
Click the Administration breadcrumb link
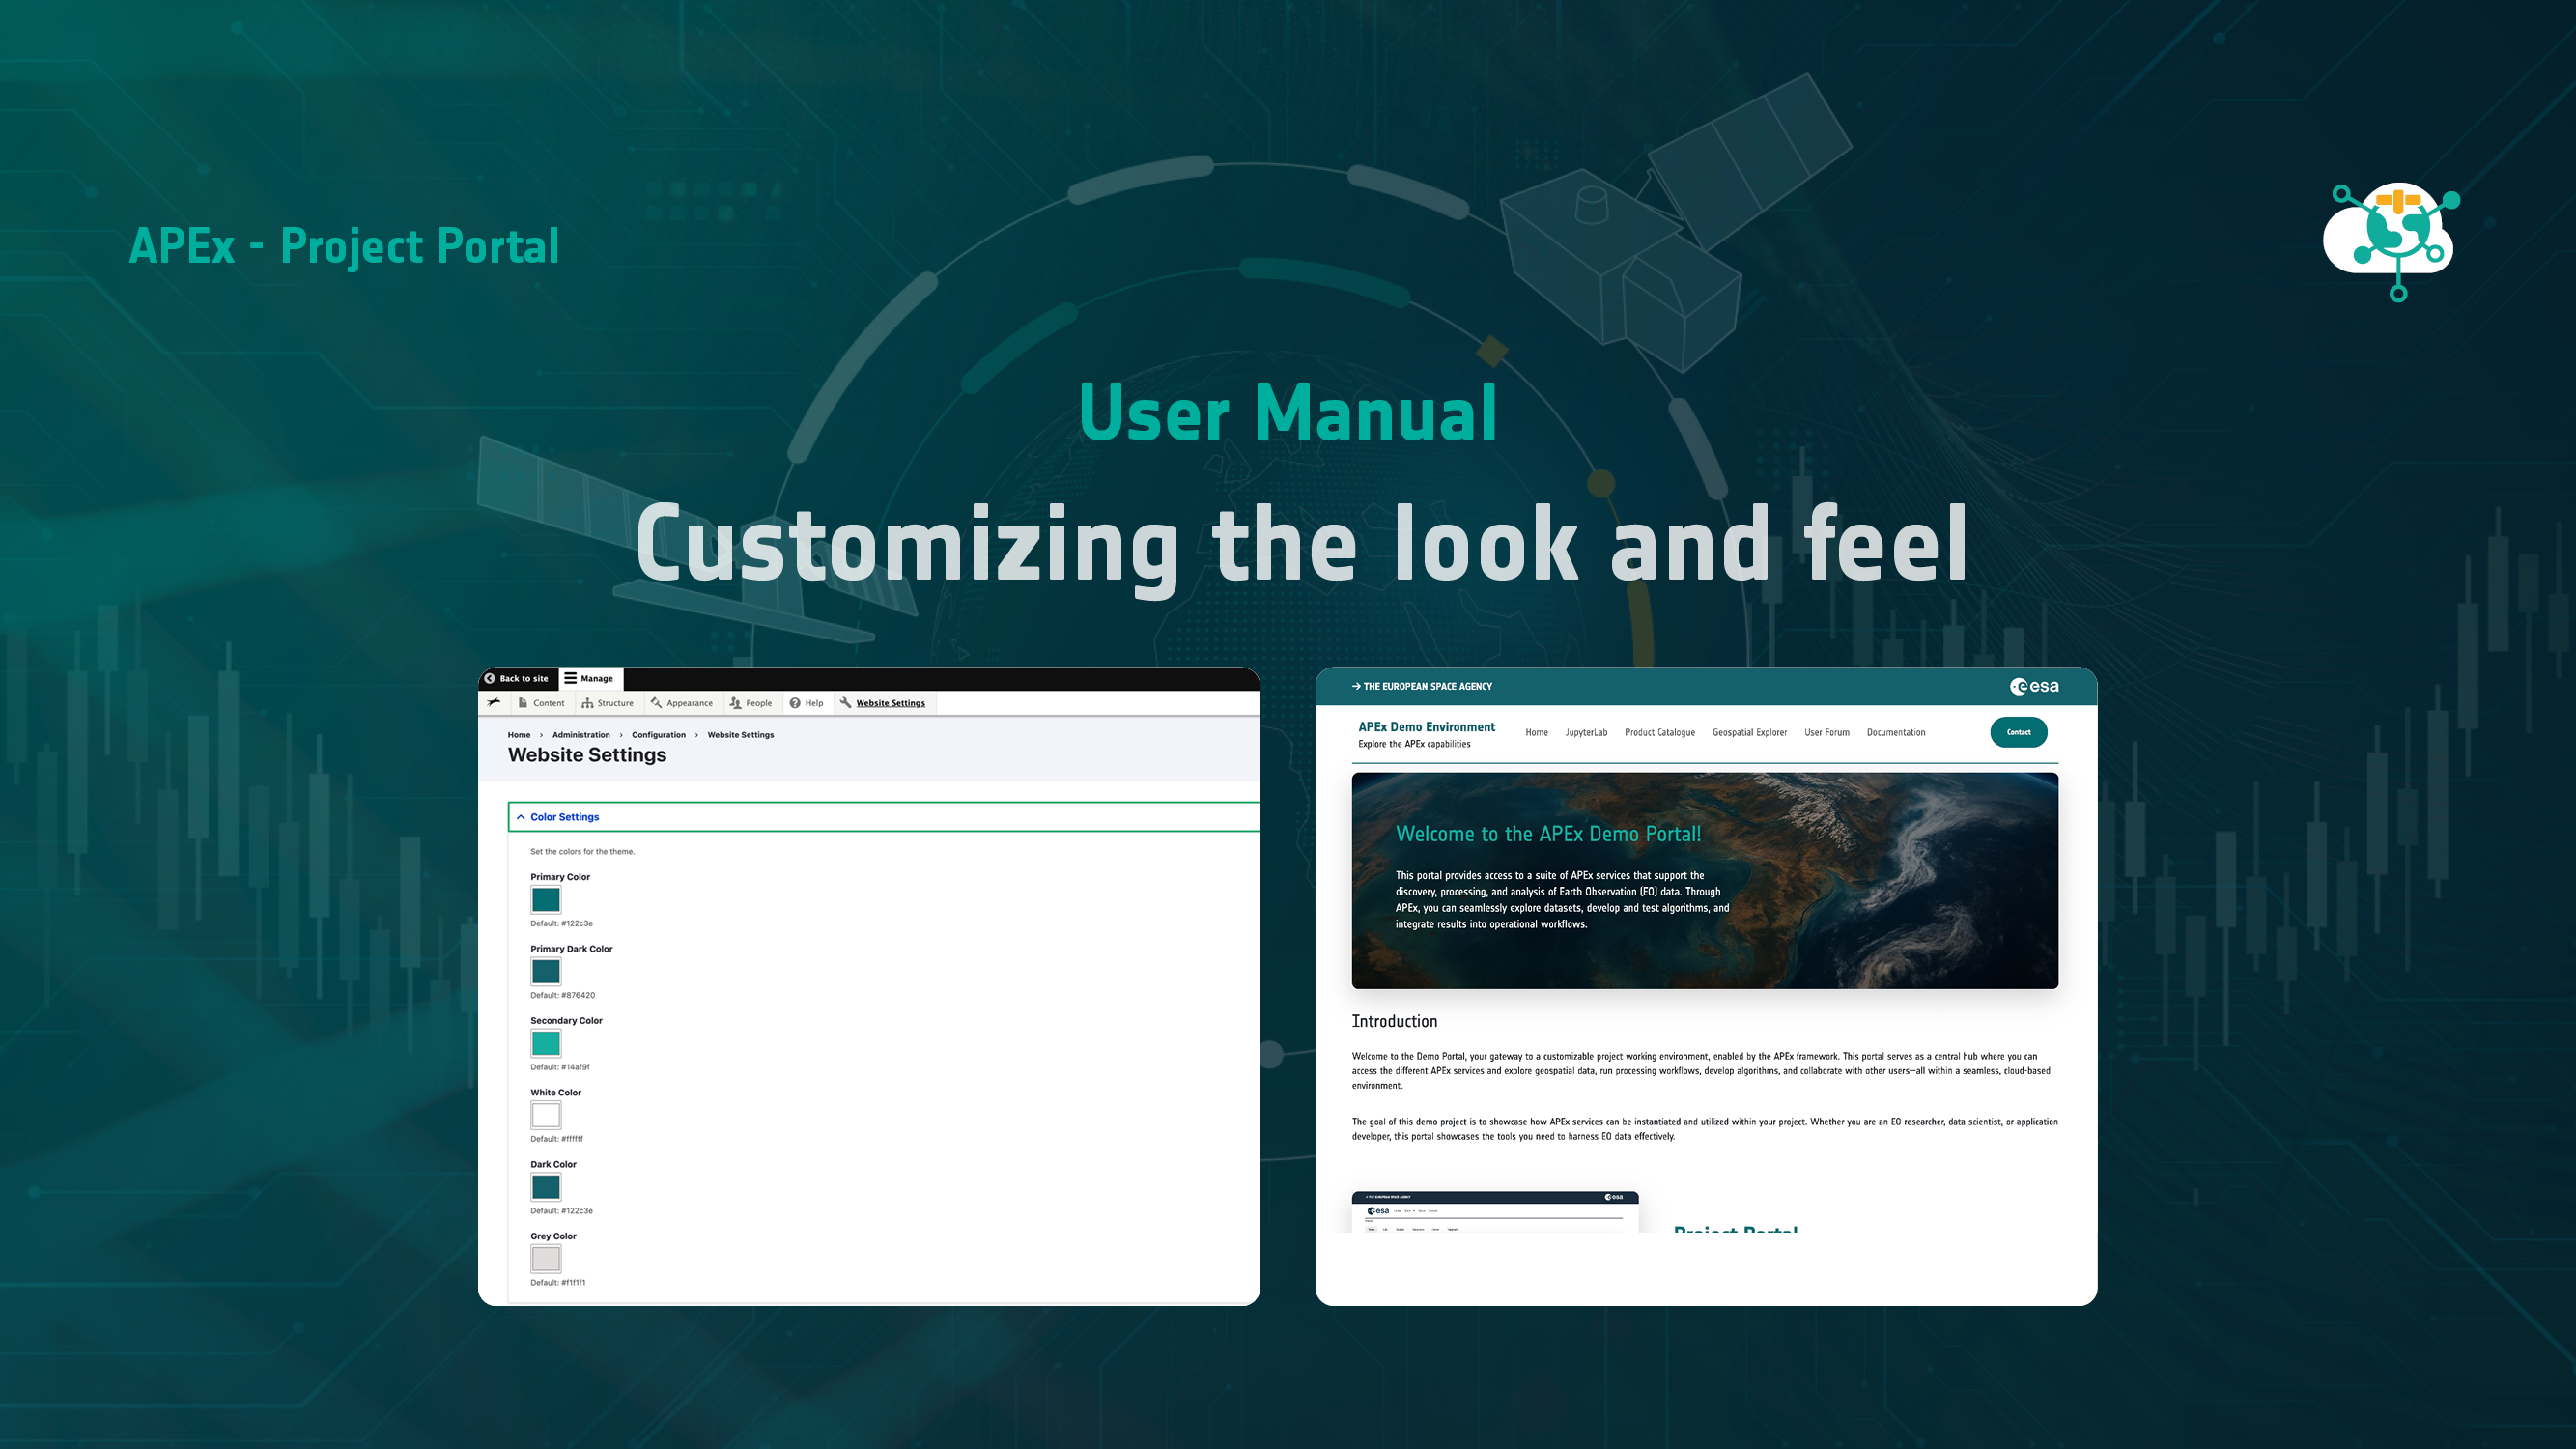pyautogui.click(x=581, y=735)
